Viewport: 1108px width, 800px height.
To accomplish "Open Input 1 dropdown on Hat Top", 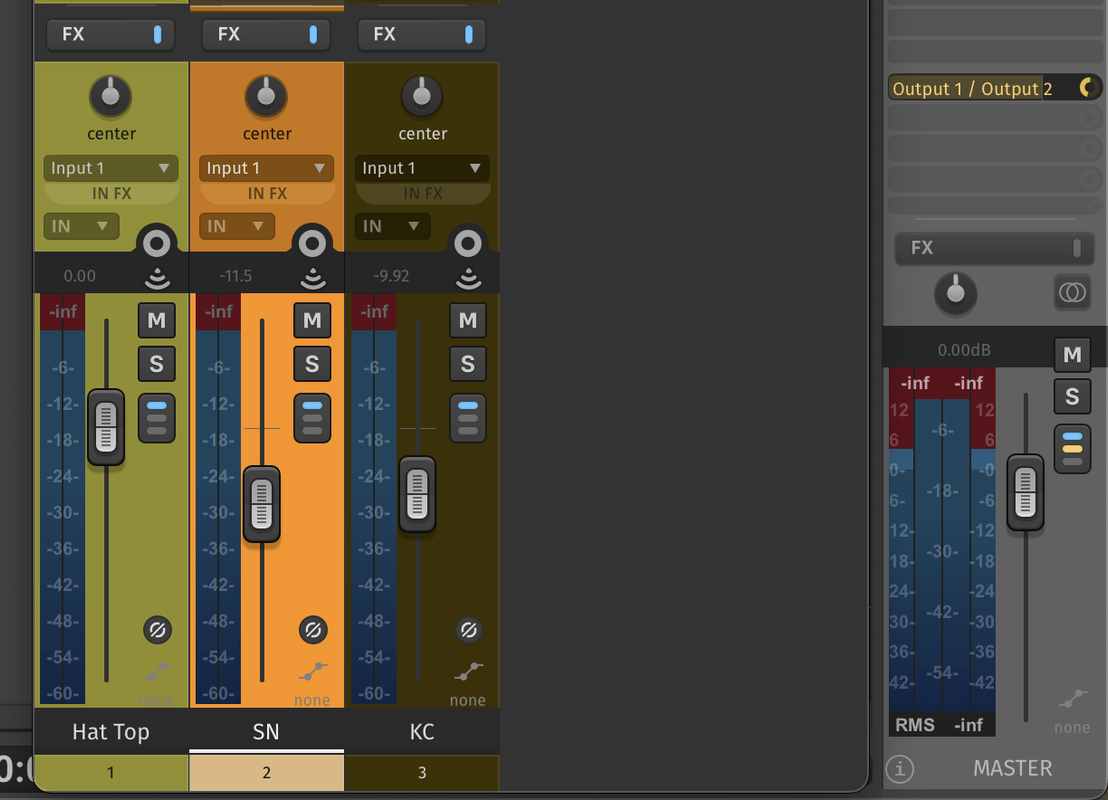I will 111,168.
